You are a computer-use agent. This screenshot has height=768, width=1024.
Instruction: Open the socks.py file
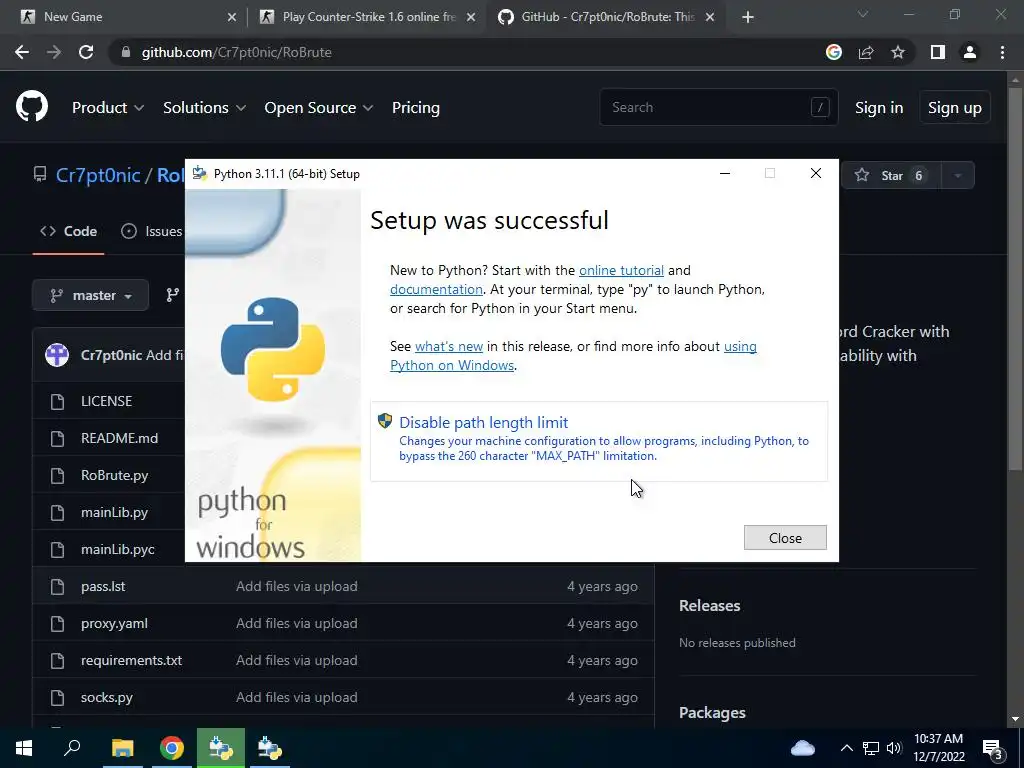(106, 697)
